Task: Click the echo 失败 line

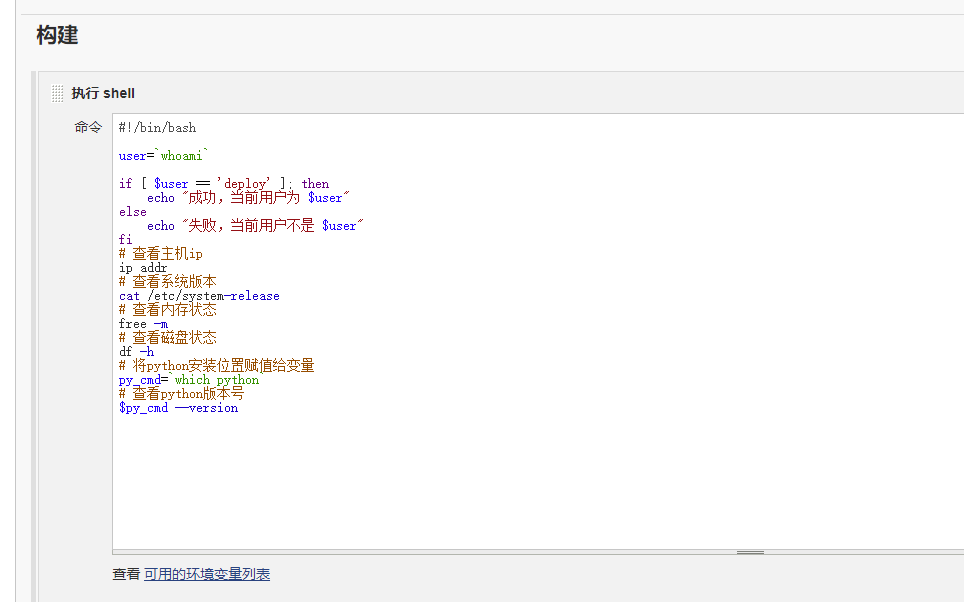Action: pos(257,225)
